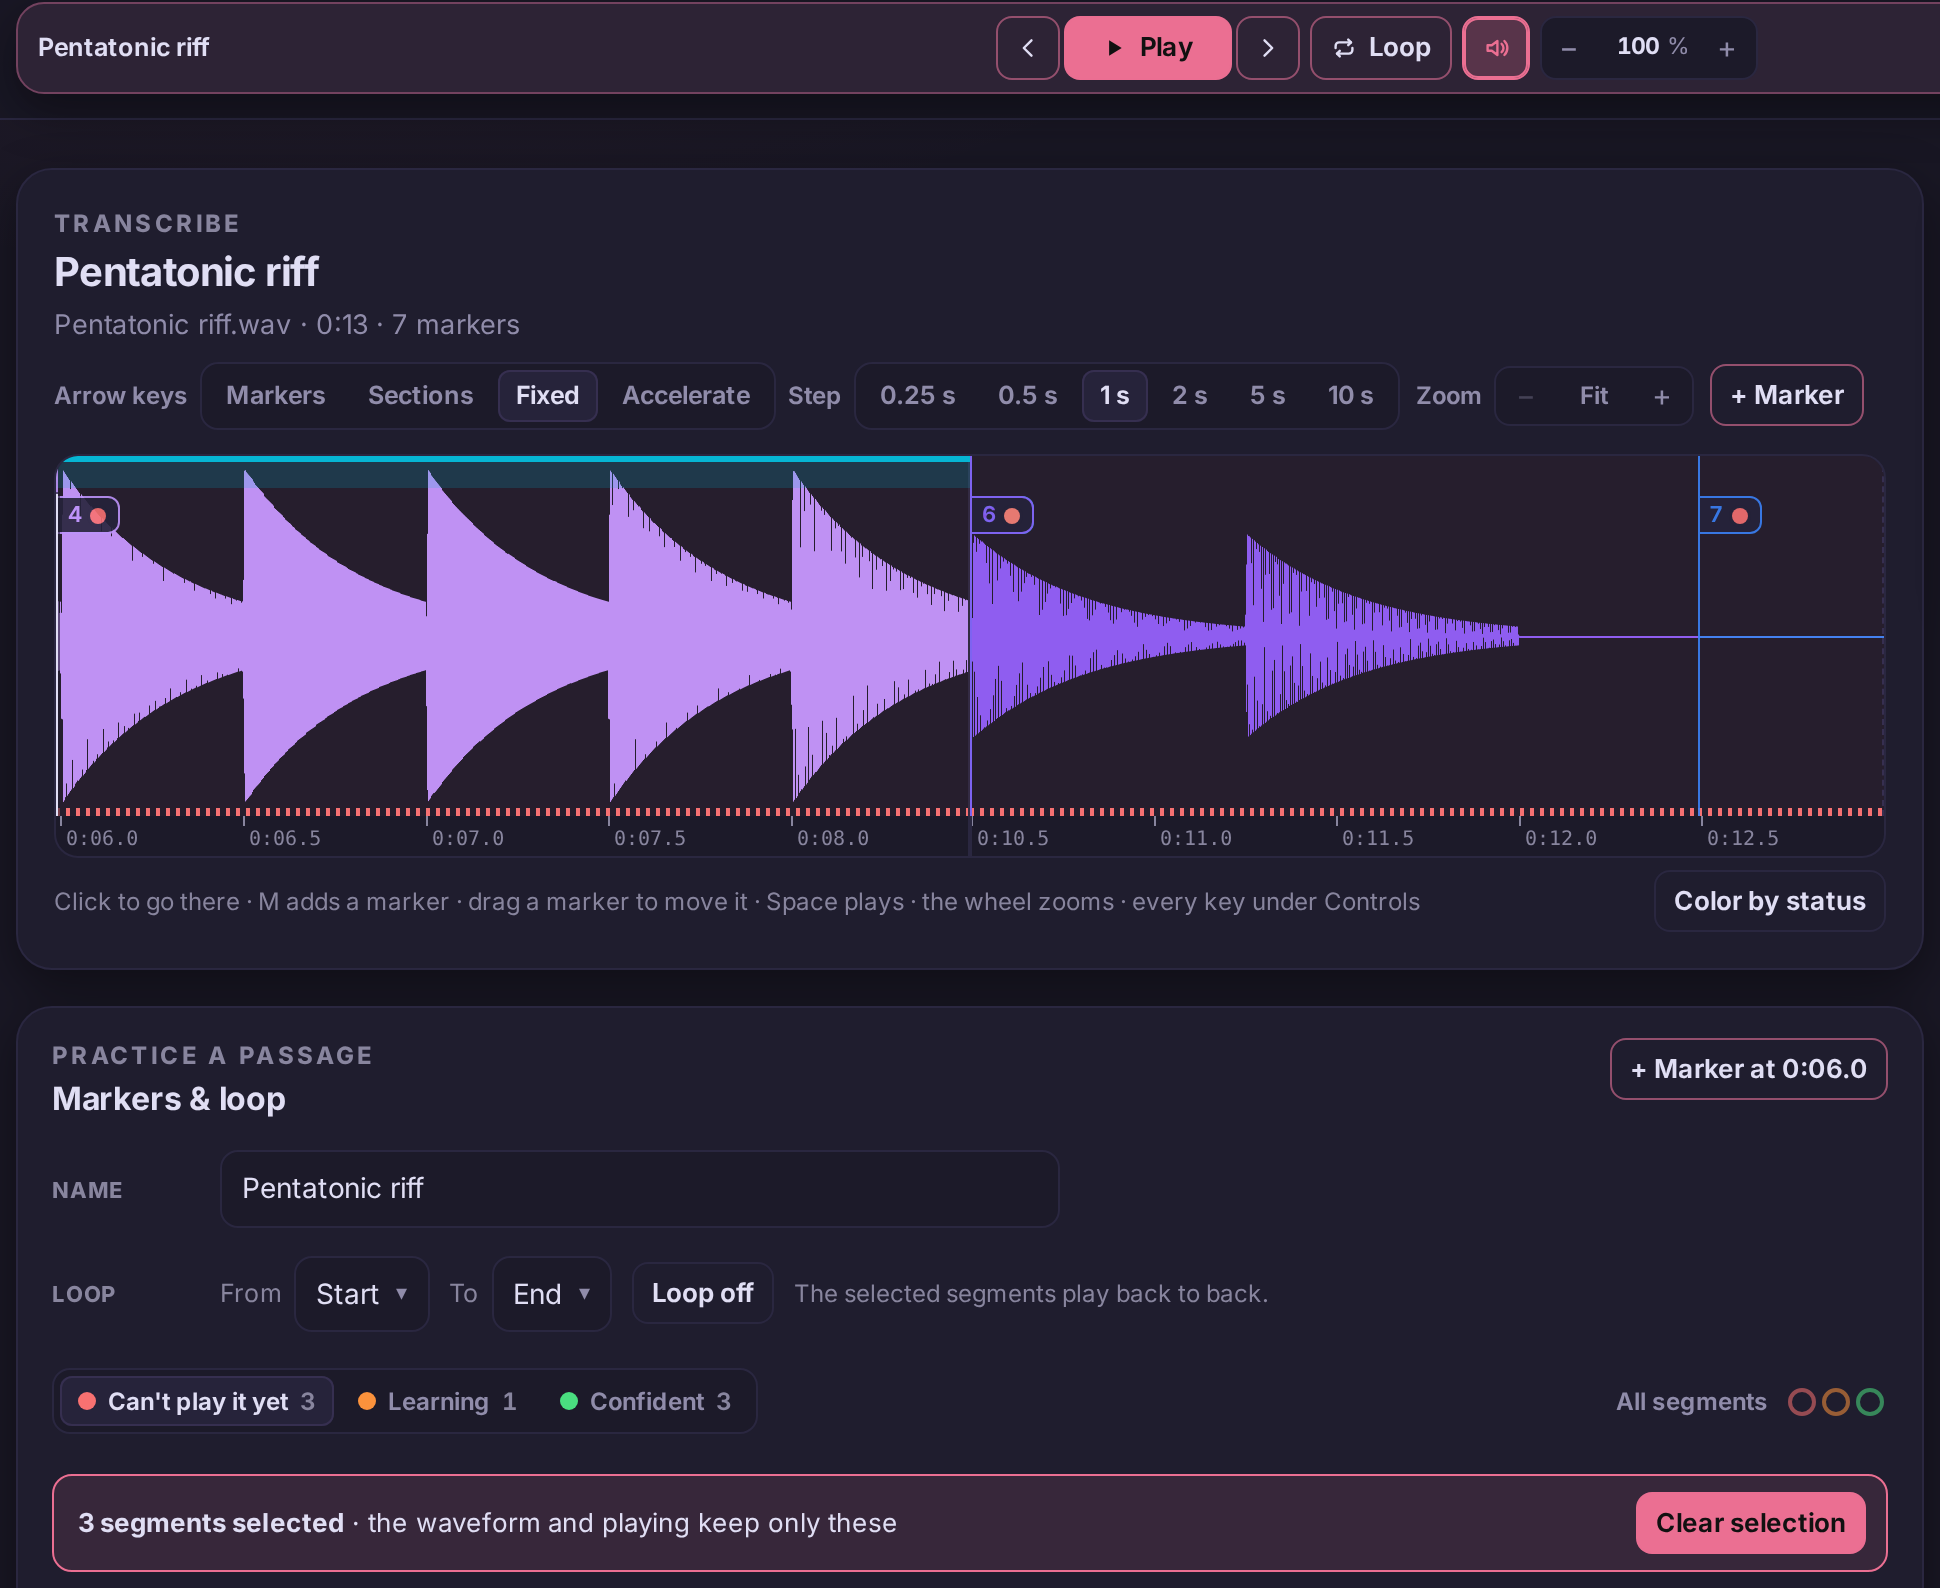
Task: Set step to 10 s
Action: coord(1350,396)
